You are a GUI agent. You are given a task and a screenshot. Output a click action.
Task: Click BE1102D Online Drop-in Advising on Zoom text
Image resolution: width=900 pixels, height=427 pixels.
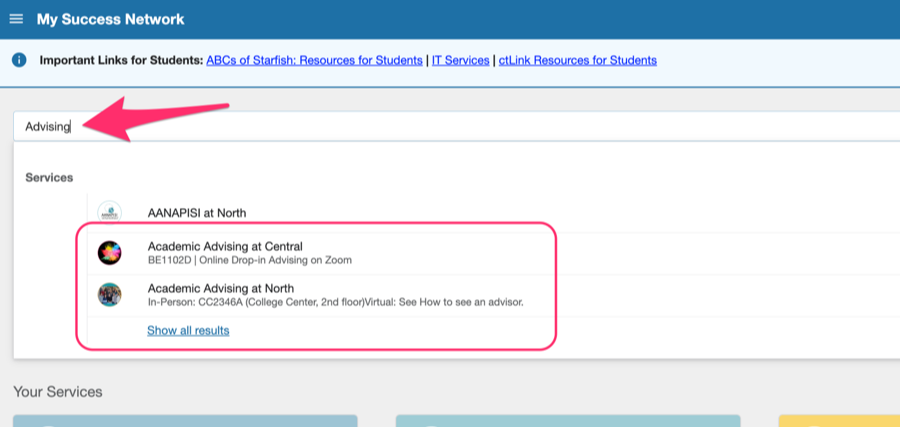pyautogui.click(x=250, y=261)
